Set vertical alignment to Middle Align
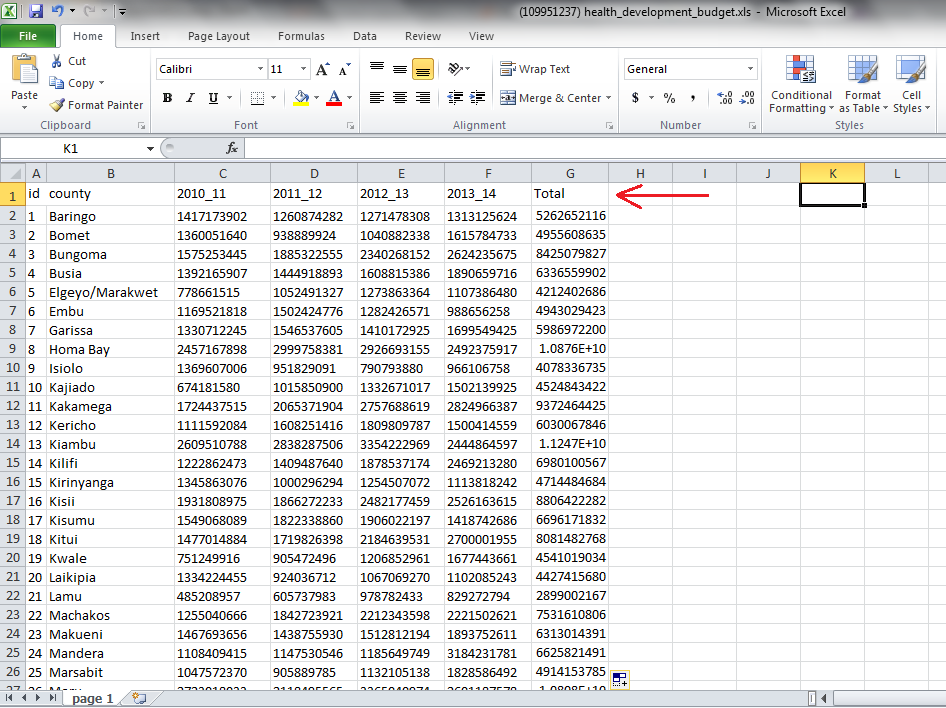The image size is (946, 708). (x=399, y=69)
